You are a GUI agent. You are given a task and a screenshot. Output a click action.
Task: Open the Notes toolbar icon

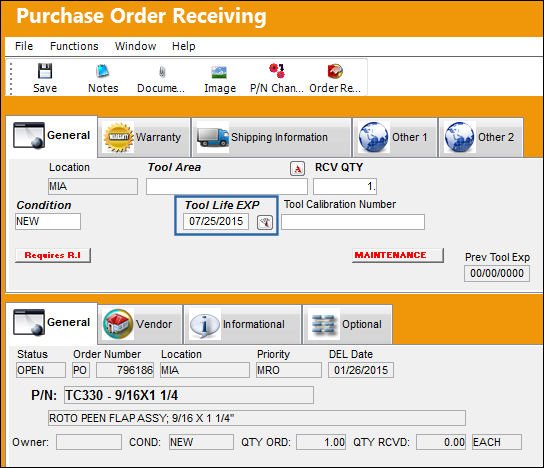[103, 71]
